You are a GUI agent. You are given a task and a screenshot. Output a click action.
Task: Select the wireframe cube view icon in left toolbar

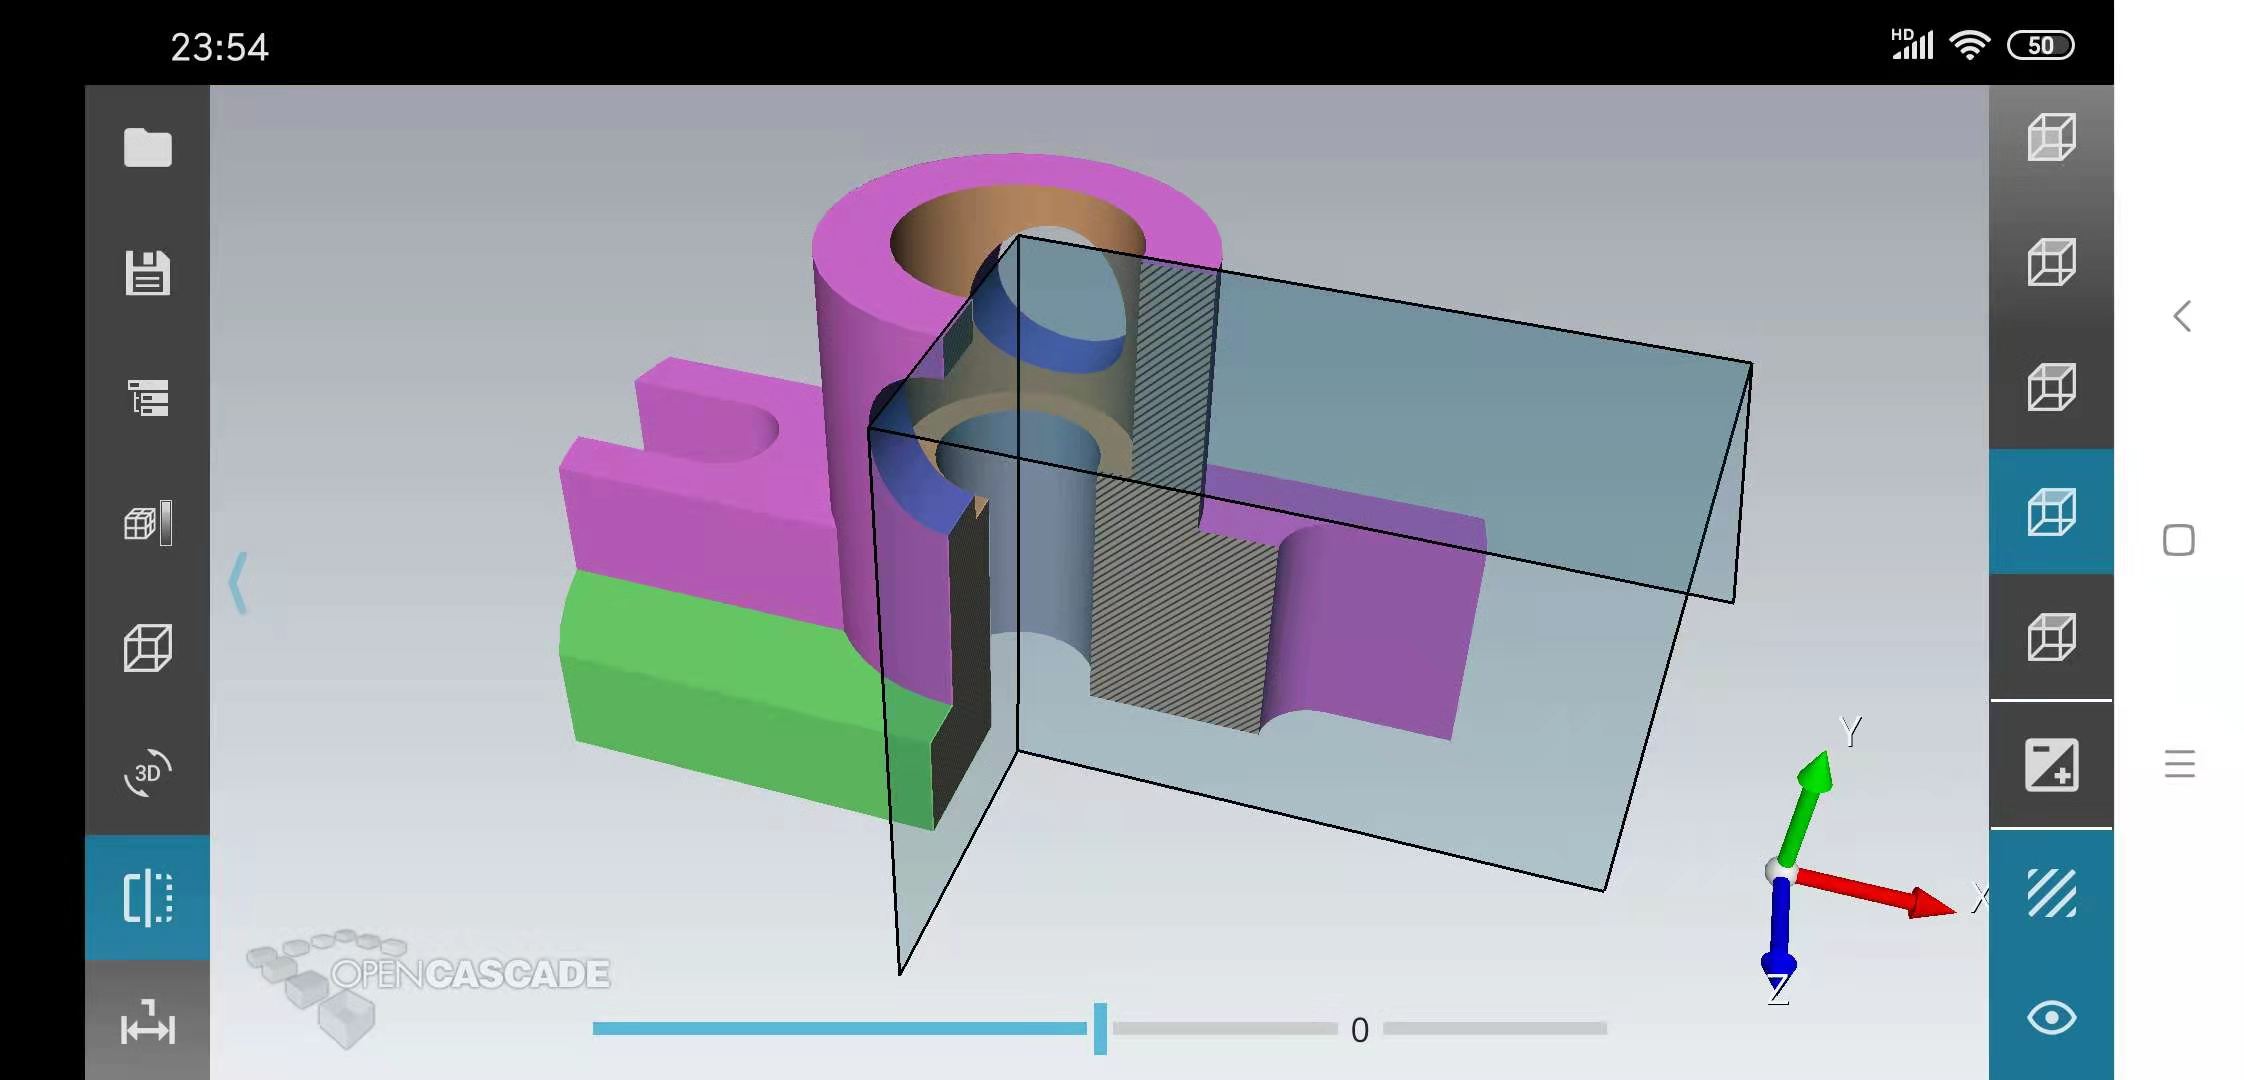[147, 648]
